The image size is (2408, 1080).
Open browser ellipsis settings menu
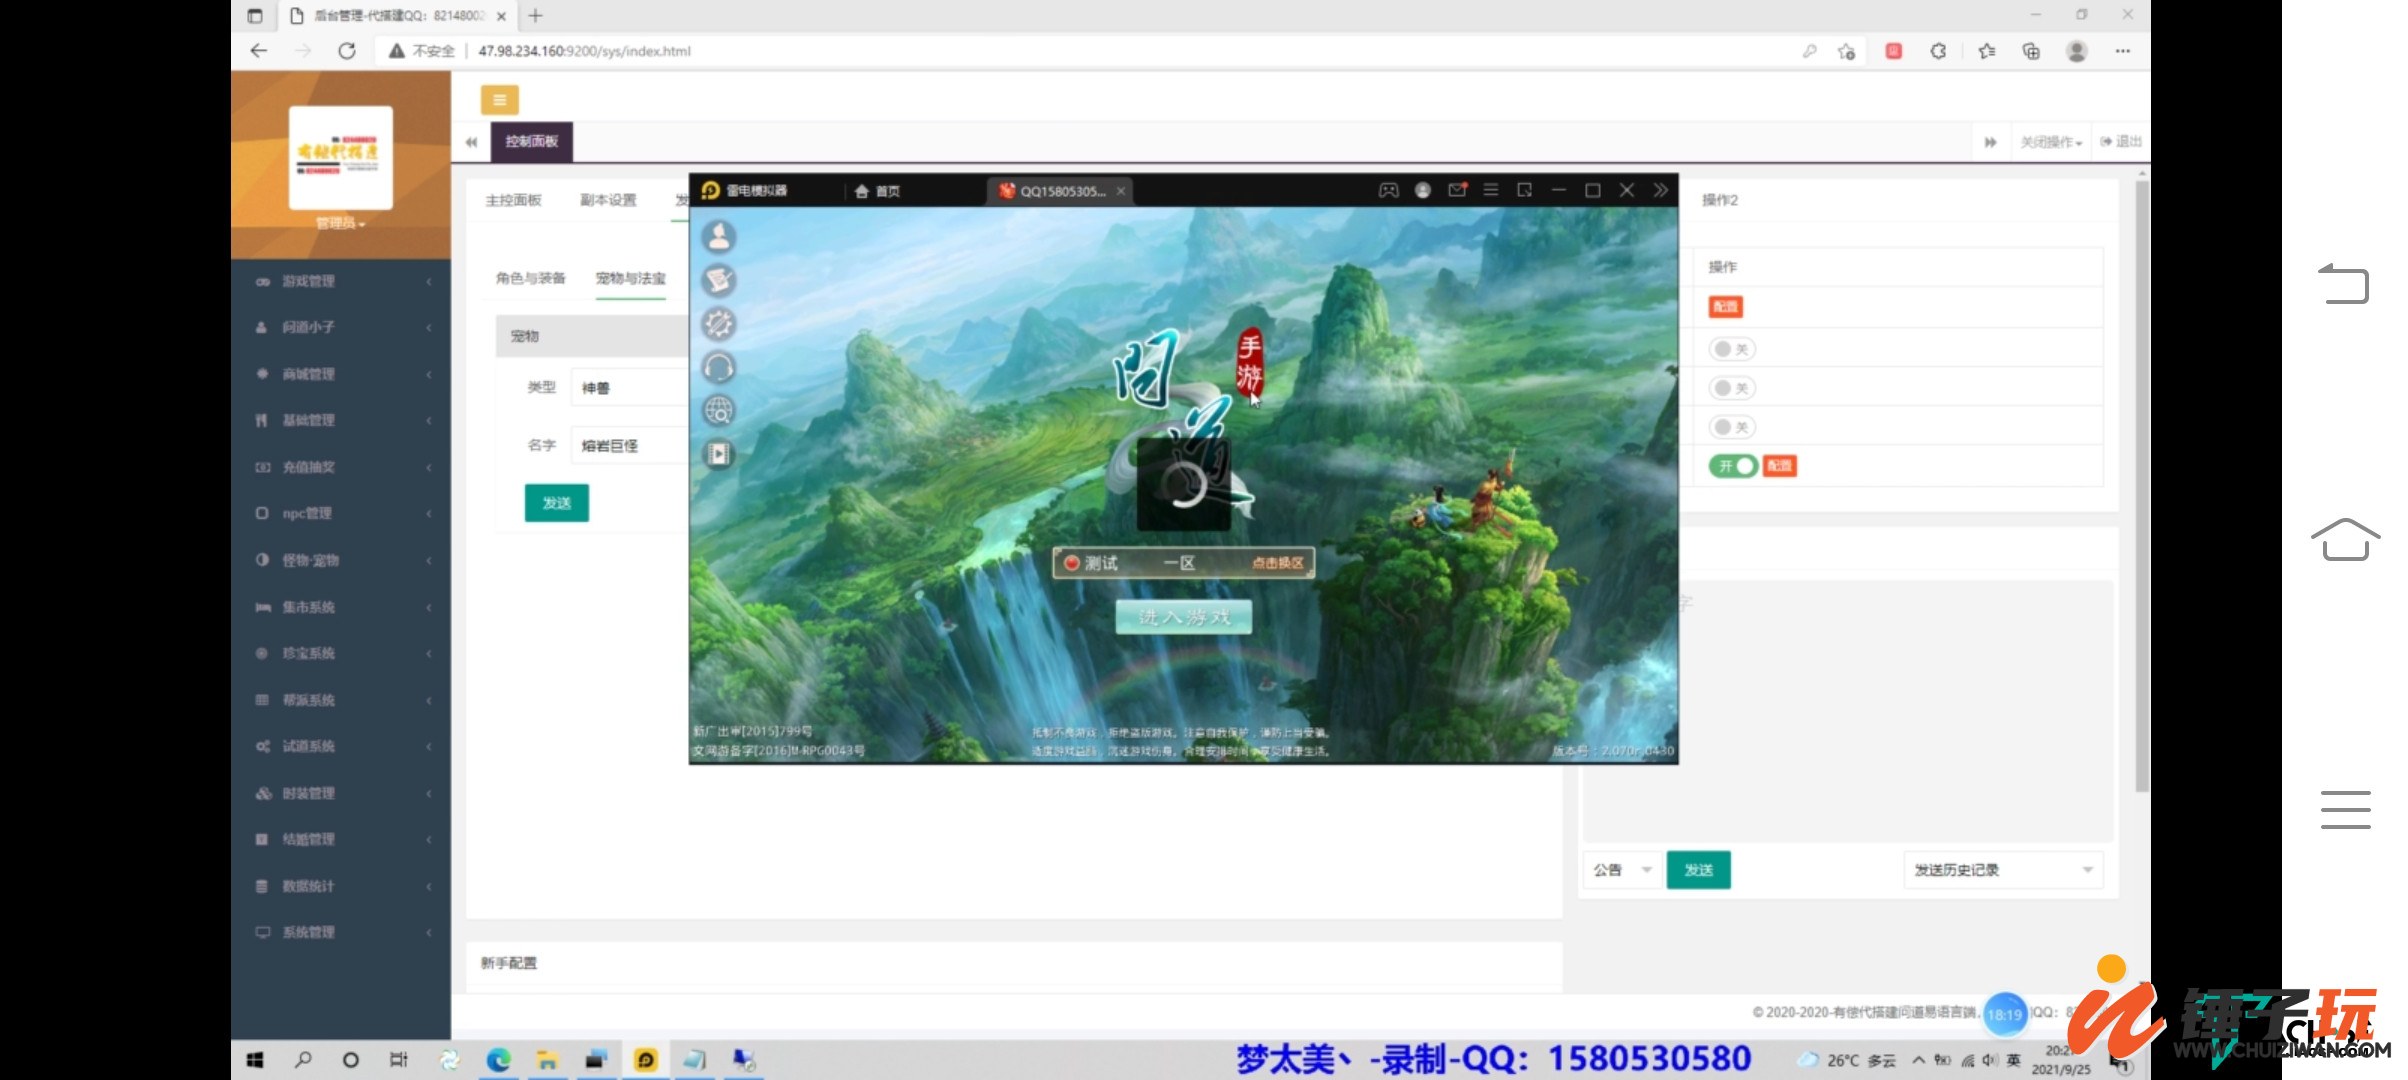tap(2123, 51)
